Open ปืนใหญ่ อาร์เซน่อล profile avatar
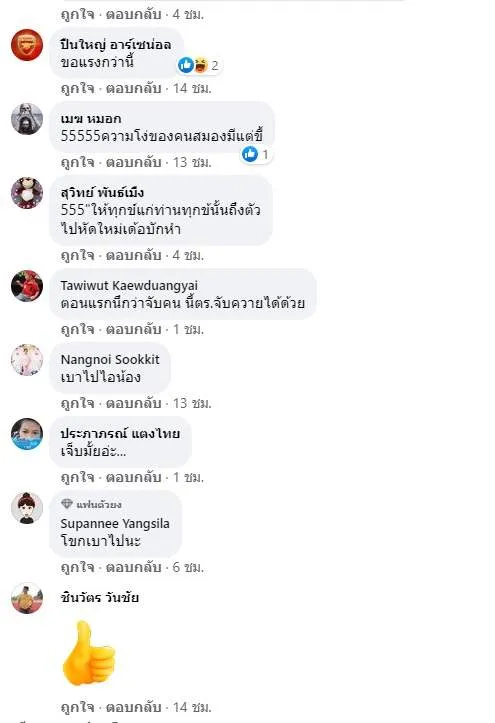The width and height of the screenshot is (495, 723). click(27, 45)
